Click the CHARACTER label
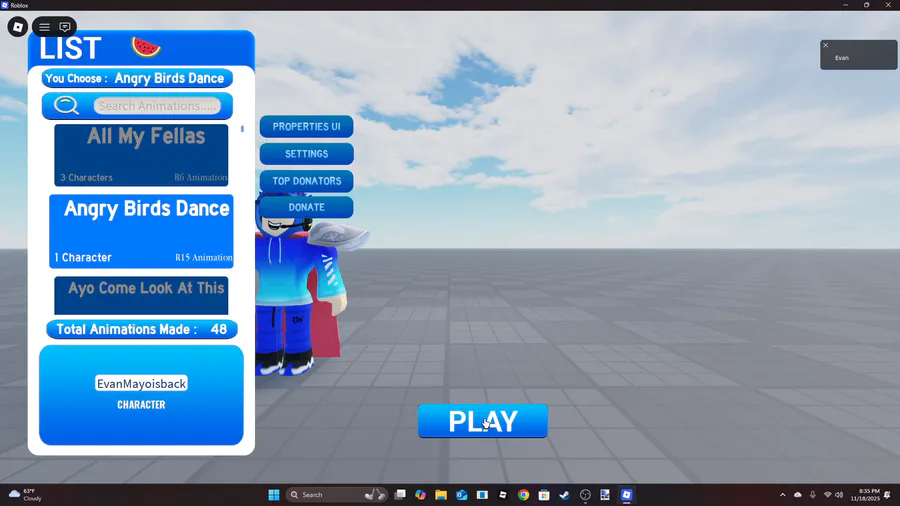900x506 pixels. pyautogui.click(x=141, y=404)
